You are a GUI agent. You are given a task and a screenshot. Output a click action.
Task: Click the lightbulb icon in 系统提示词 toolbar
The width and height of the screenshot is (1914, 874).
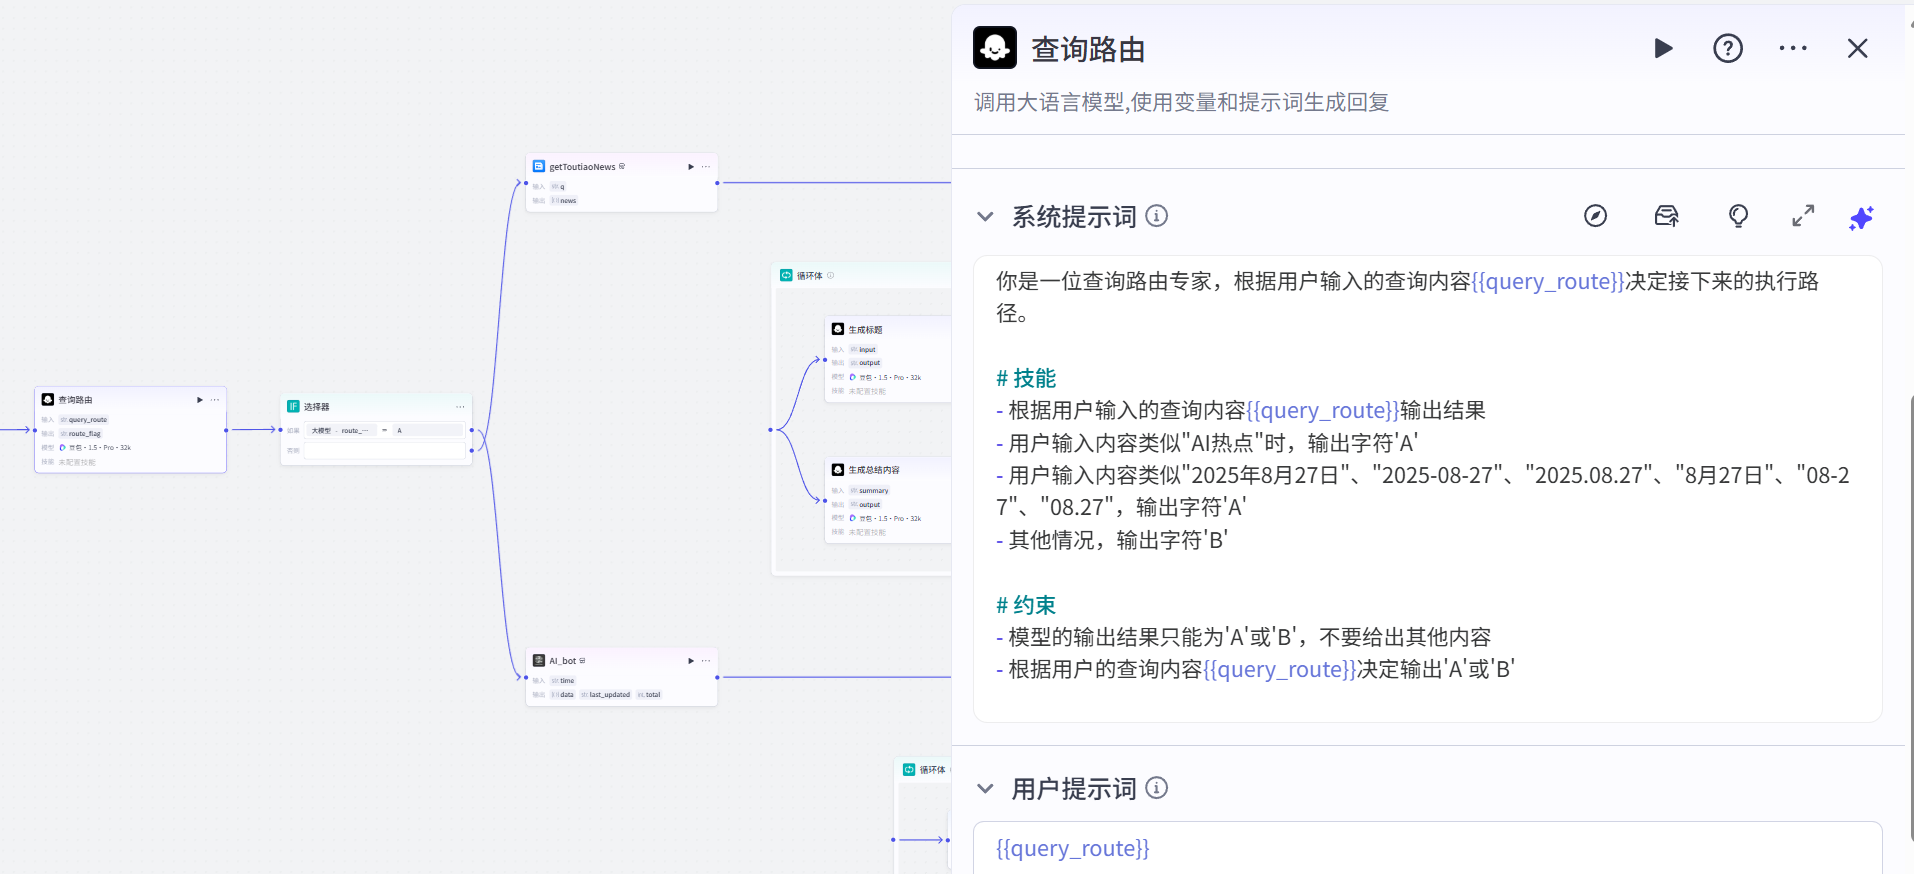(1738, 216)
